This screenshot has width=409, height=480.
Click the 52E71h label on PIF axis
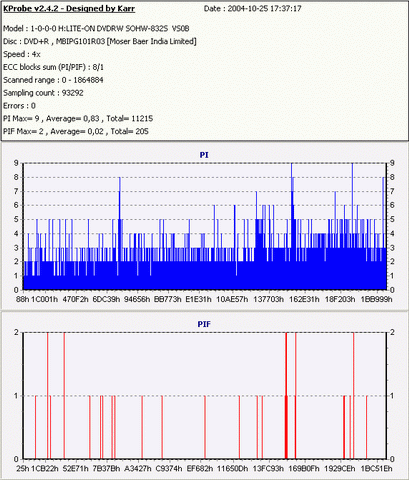[x=76, y=468]
